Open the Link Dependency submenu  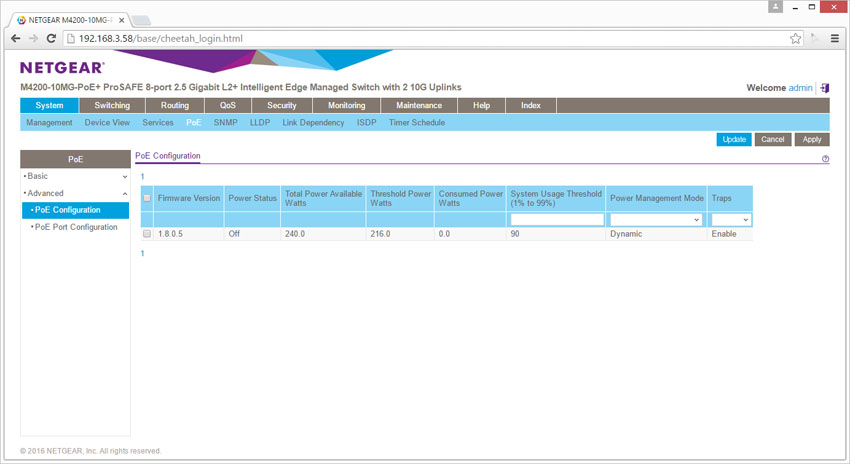click(x=313, y=123)
